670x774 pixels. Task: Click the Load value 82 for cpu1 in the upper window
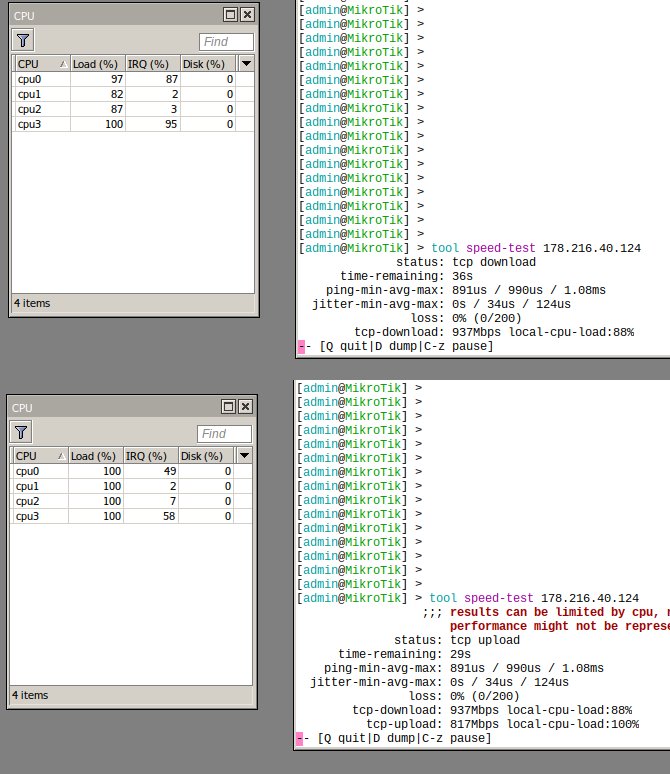pos(117,94)
